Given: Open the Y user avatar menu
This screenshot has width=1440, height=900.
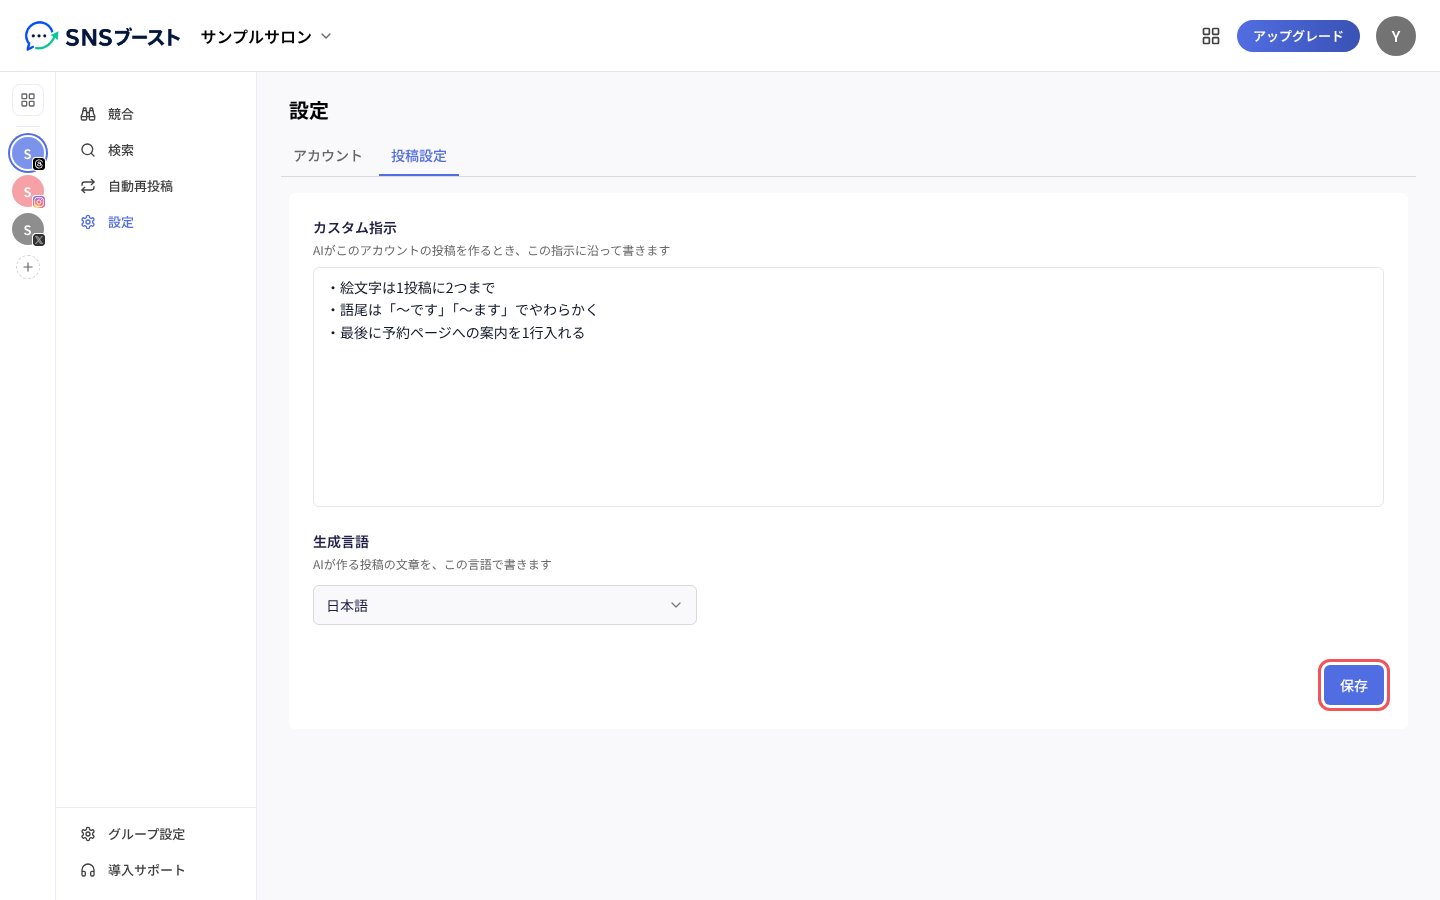Looking at the screenshot, I should (x=1396, y=36).
